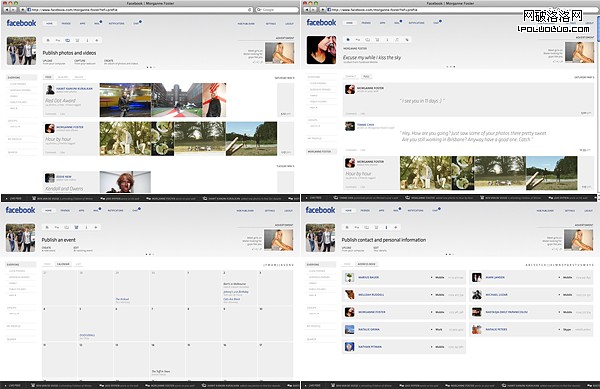Open the Skype dropdown for Natalie Peters
The width and height of the screenshot is (600, 389).
click(x=565, y=329)
